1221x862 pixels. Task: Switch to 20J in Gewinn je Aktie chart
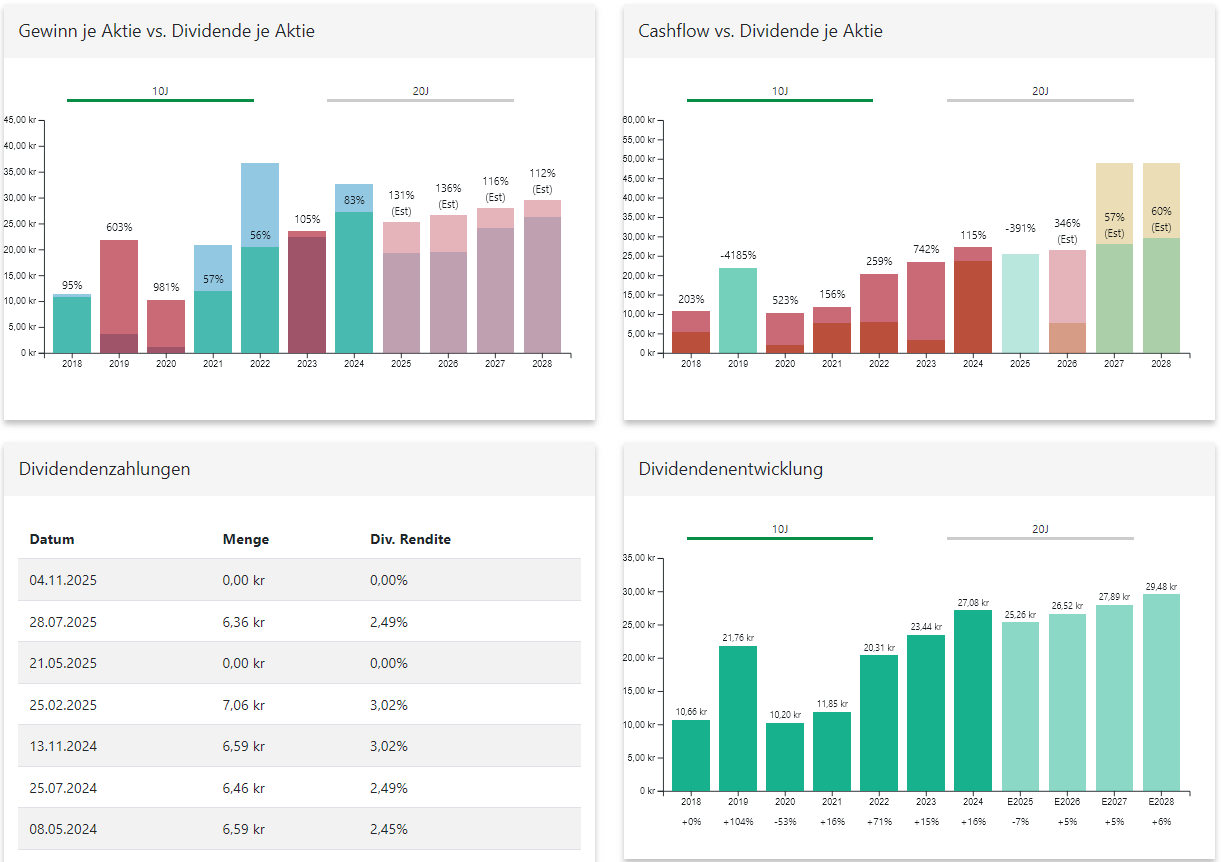click(x=420, y=92)
